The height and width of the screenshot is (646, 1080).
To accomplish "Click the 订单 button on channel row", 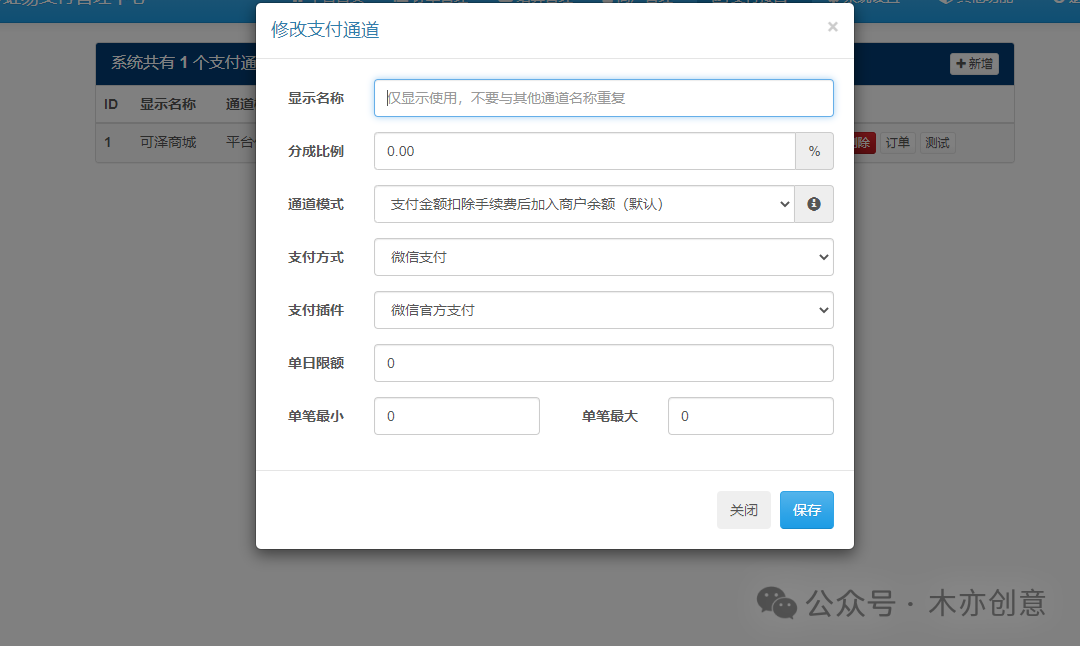I will (897, 142).
